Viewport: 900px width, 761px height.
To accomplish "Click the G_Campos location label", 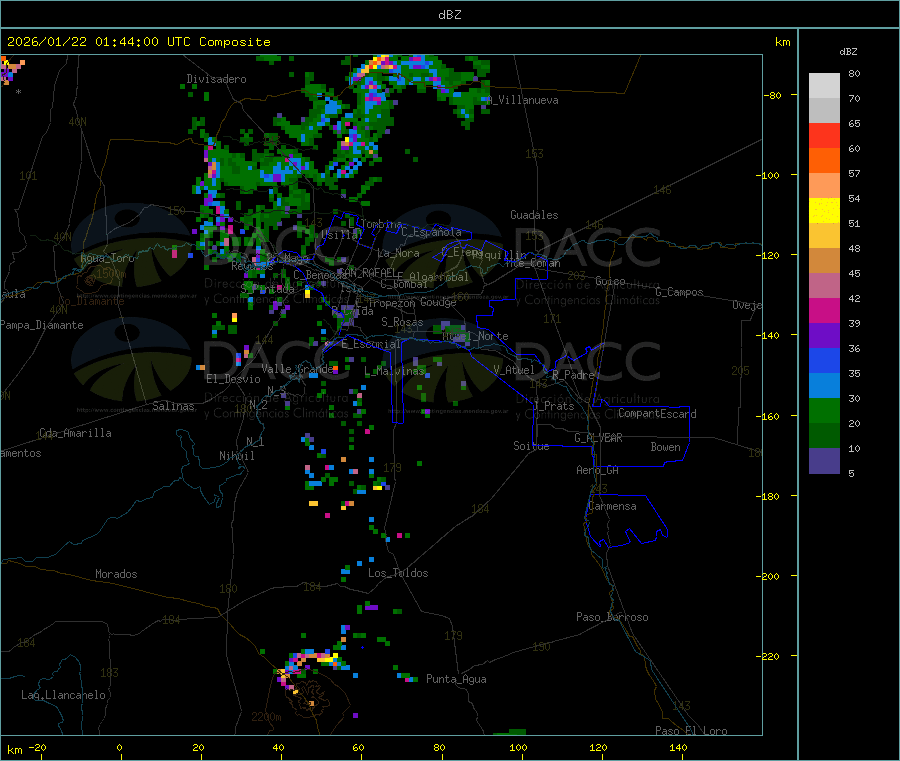I will pyautogui.click(x=680, y=292).
